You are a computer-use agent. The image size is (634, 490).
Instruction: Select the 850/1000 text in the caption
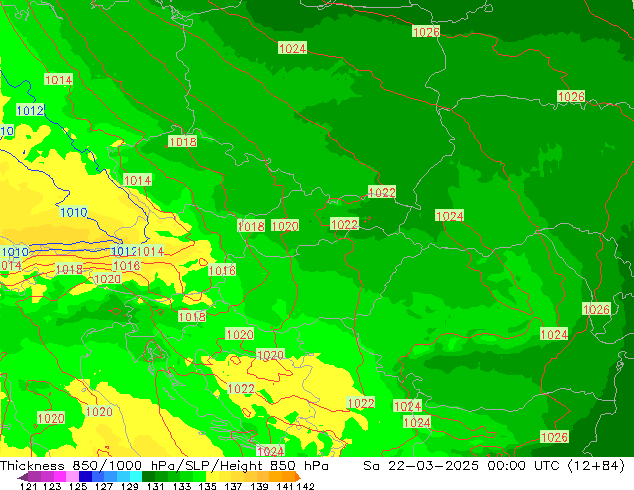pos(108,466)
